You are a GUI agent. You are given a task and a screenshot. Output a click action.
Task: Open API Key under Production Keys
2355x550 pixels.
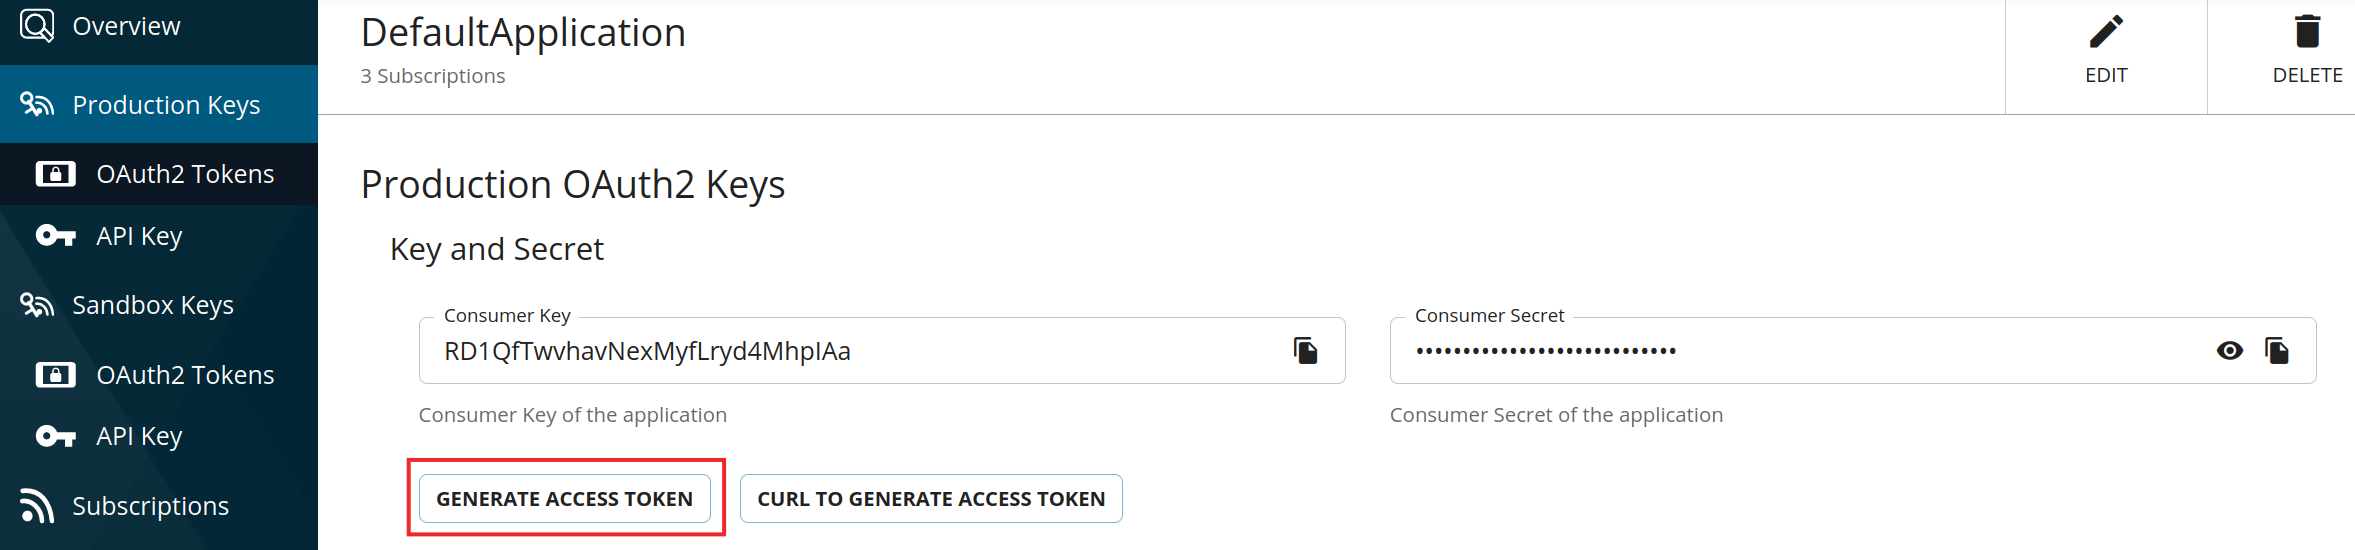(139, 236)
